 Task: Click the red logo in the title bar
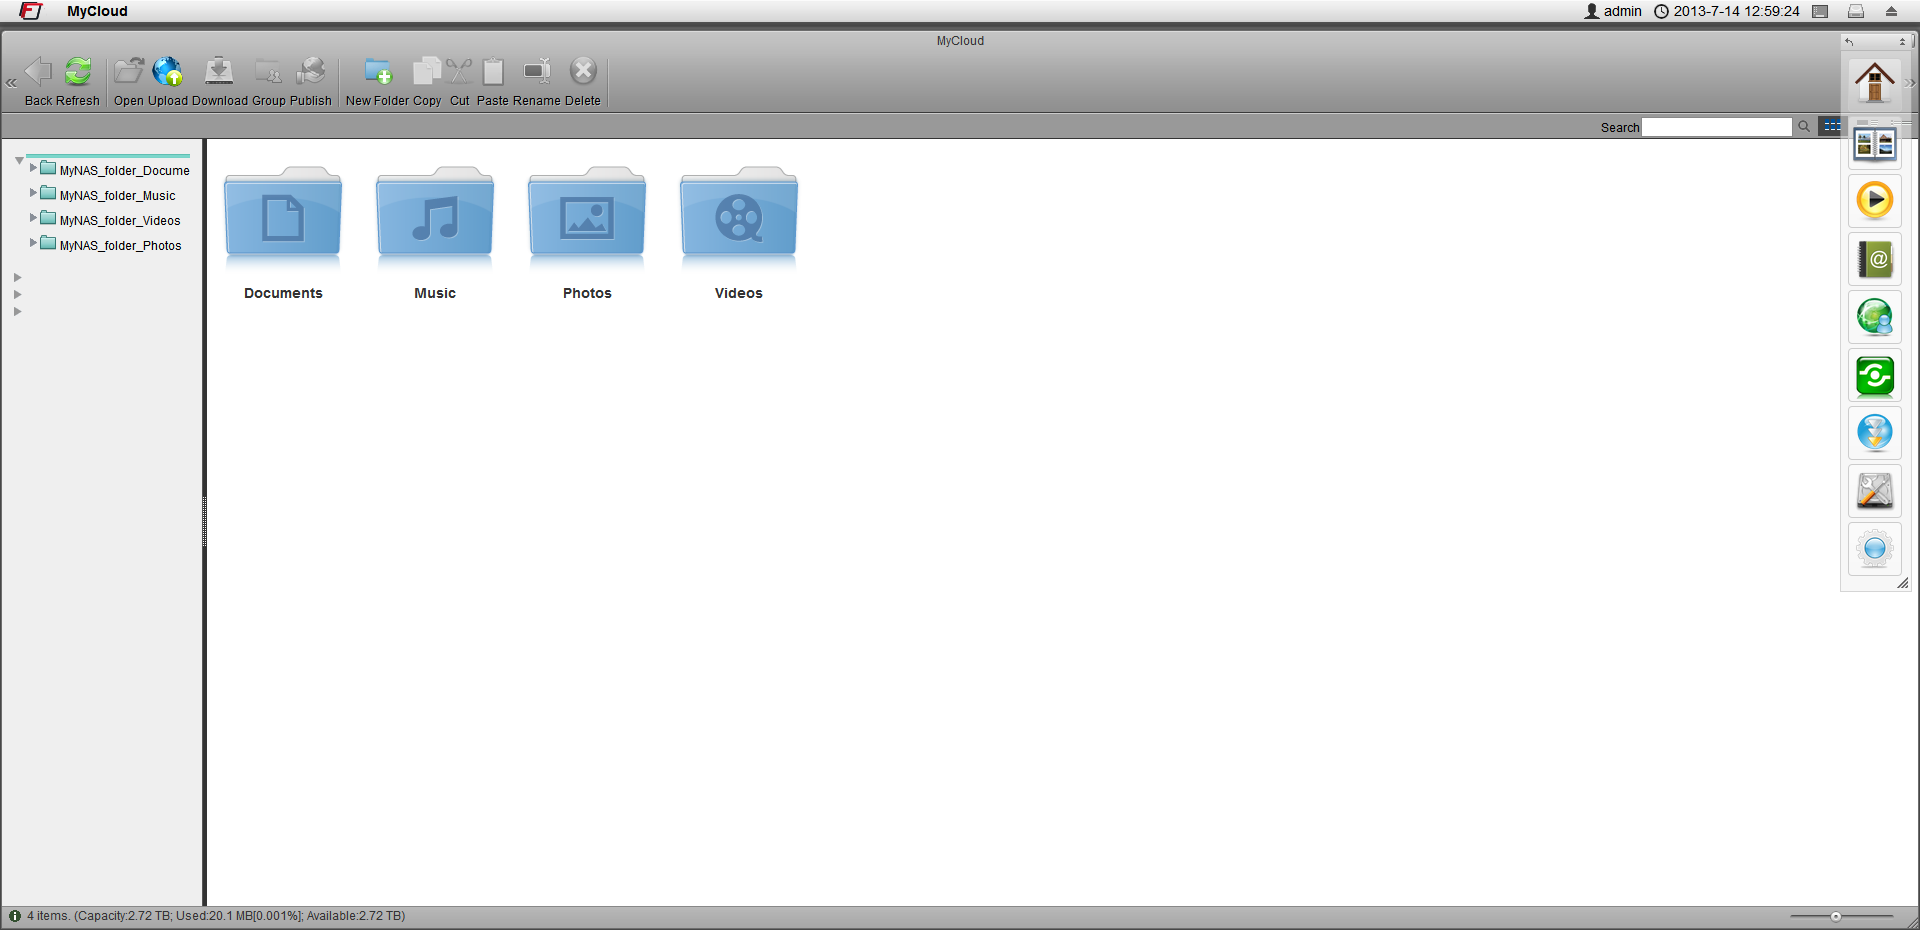click(x=31, y=11)
